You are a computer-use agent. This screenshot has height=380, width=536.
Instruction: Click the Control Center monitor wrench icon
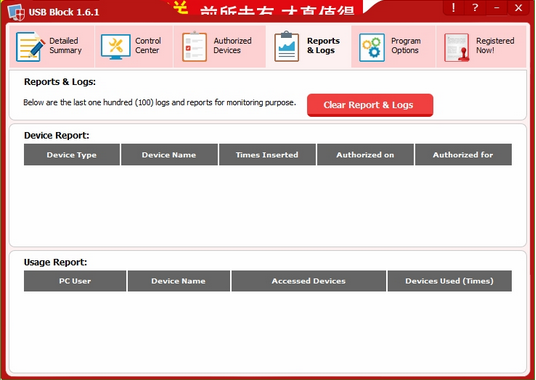coord(116,46)
